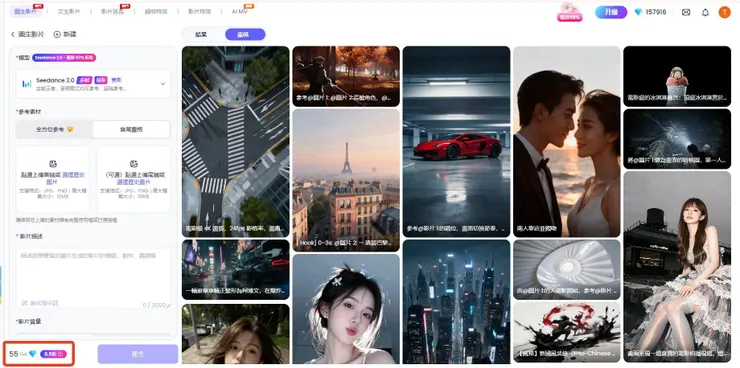Click the optional last-frame upload icon

coord(134,164)
